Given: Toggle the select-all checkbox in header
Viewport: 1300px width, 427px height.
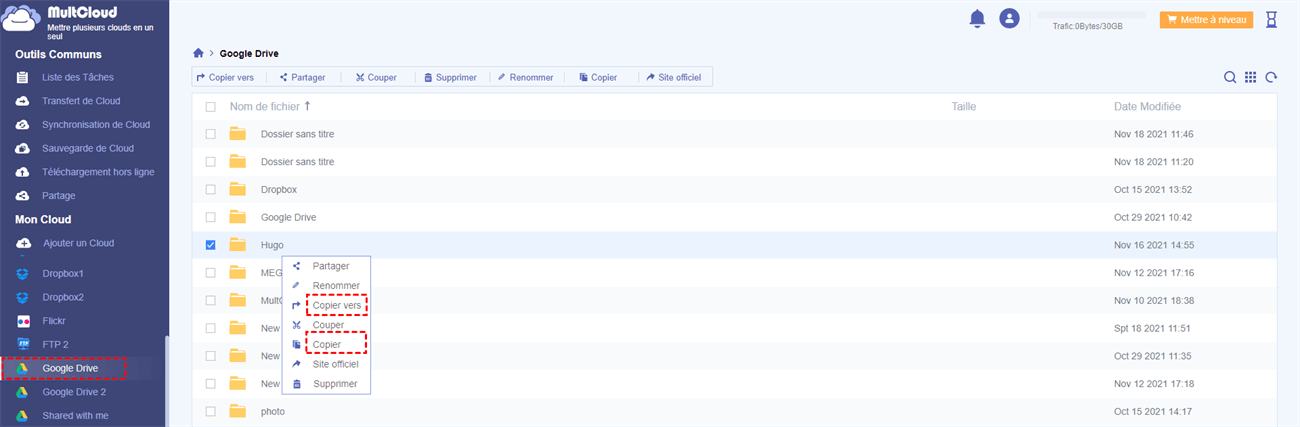Looking at the screenshot, I should pos(210,106).
